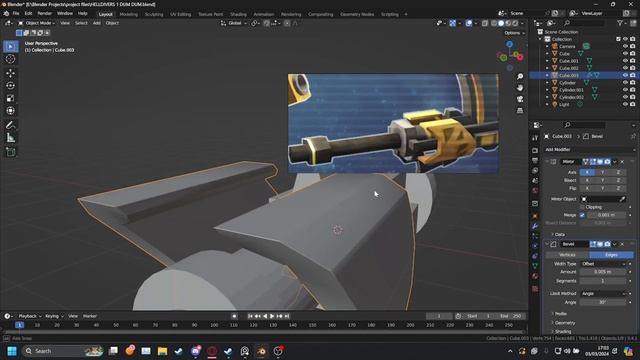Disable Cube.002 in renders camera icon

(633, 68)
